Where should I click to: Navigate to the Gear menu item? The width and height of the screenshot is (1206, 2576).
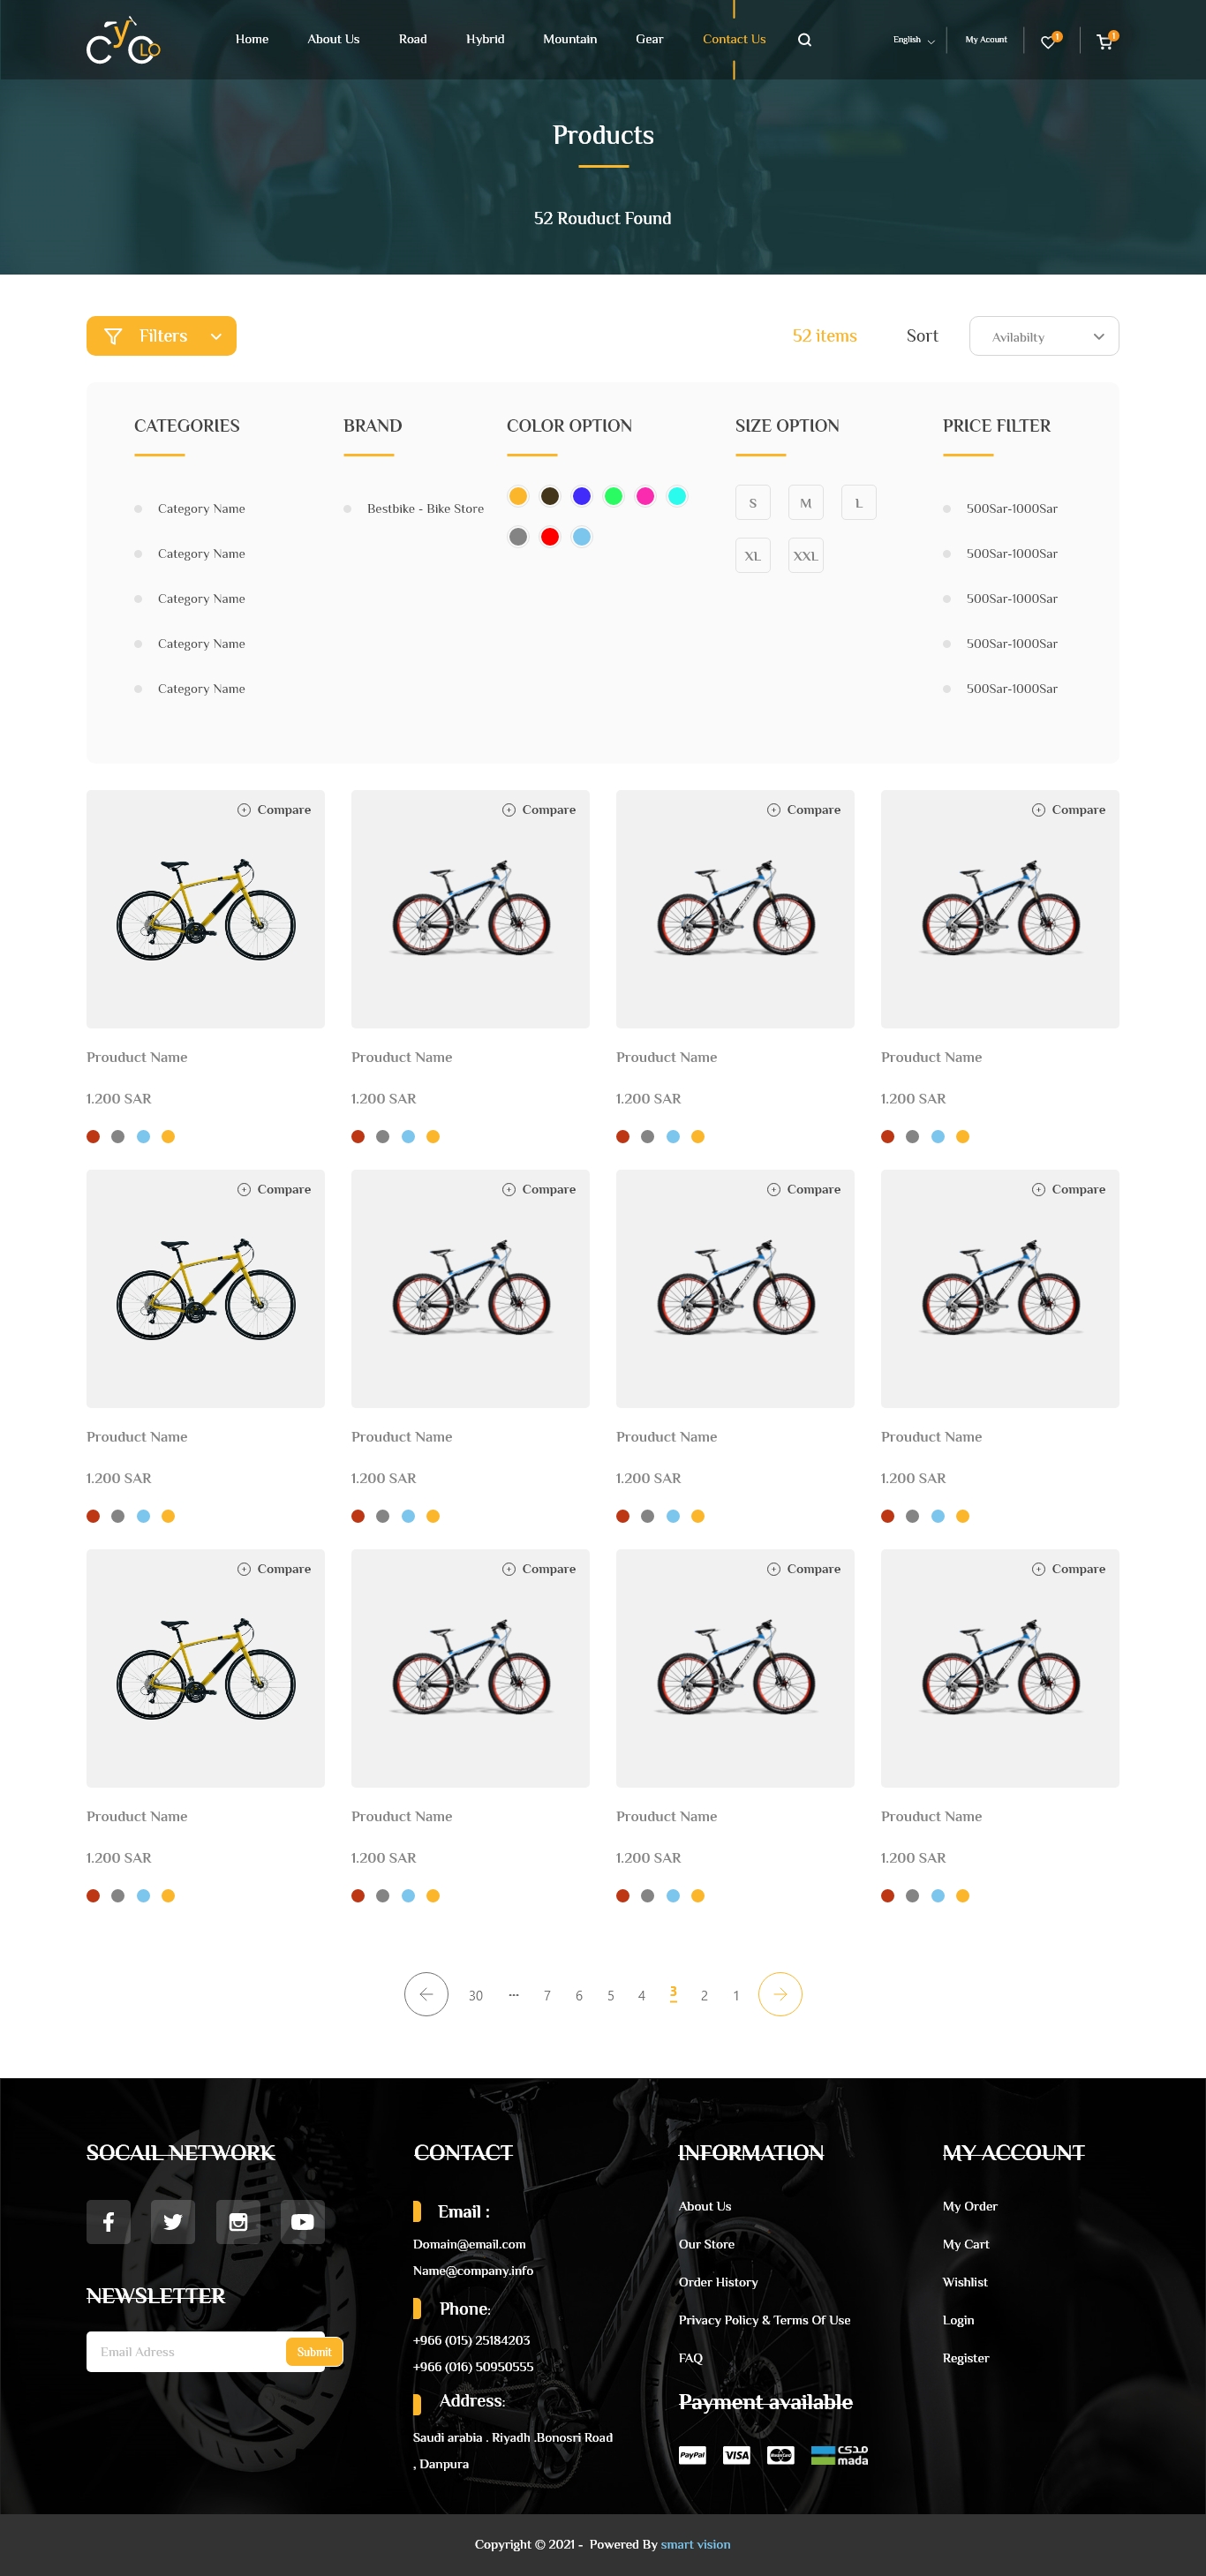649,40
